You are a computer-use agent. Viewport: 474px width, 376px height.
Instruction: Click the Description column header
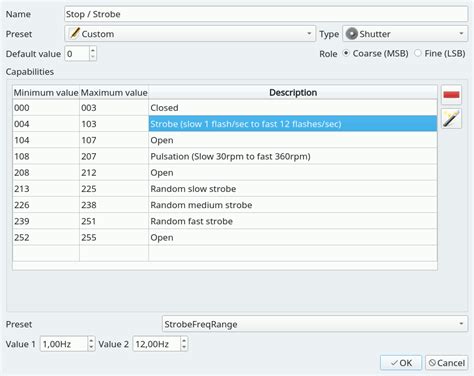(293, 92)
